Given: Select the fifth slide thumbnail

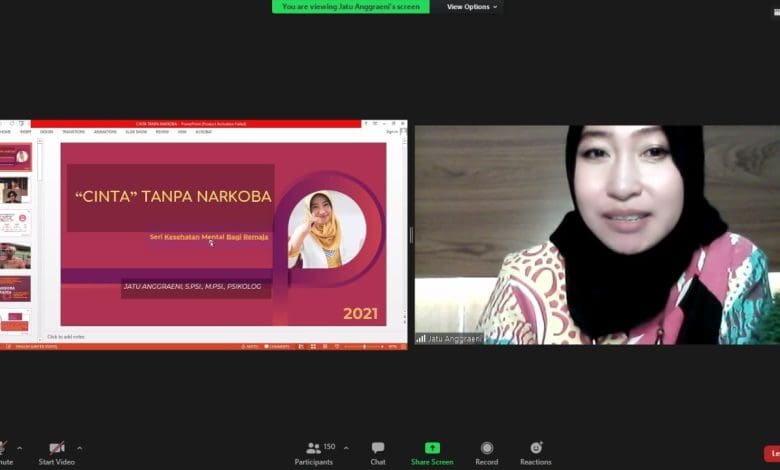Looking at the screenshot, I should tap(15, 288).
